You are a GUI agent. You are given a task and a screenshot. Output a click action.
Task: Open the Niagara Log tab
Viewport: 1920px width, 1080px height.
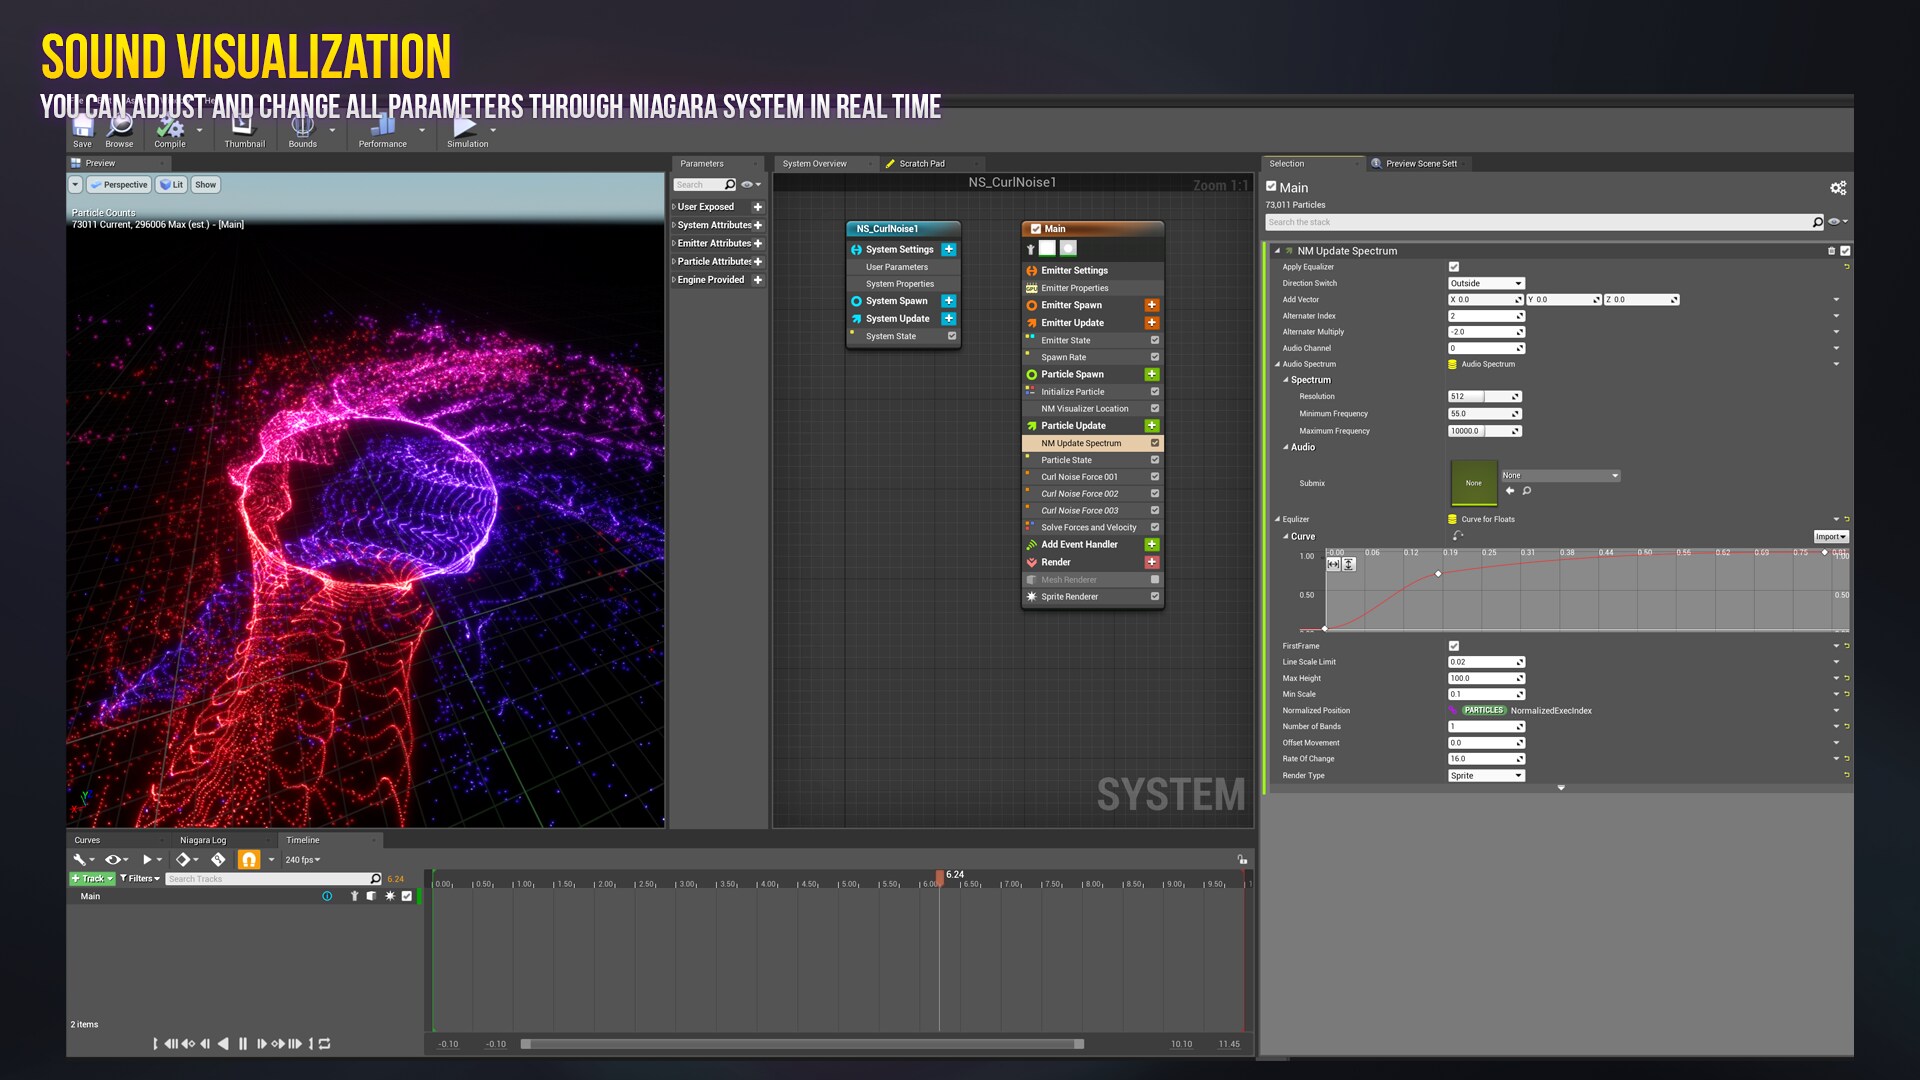[x=203, y=841]
